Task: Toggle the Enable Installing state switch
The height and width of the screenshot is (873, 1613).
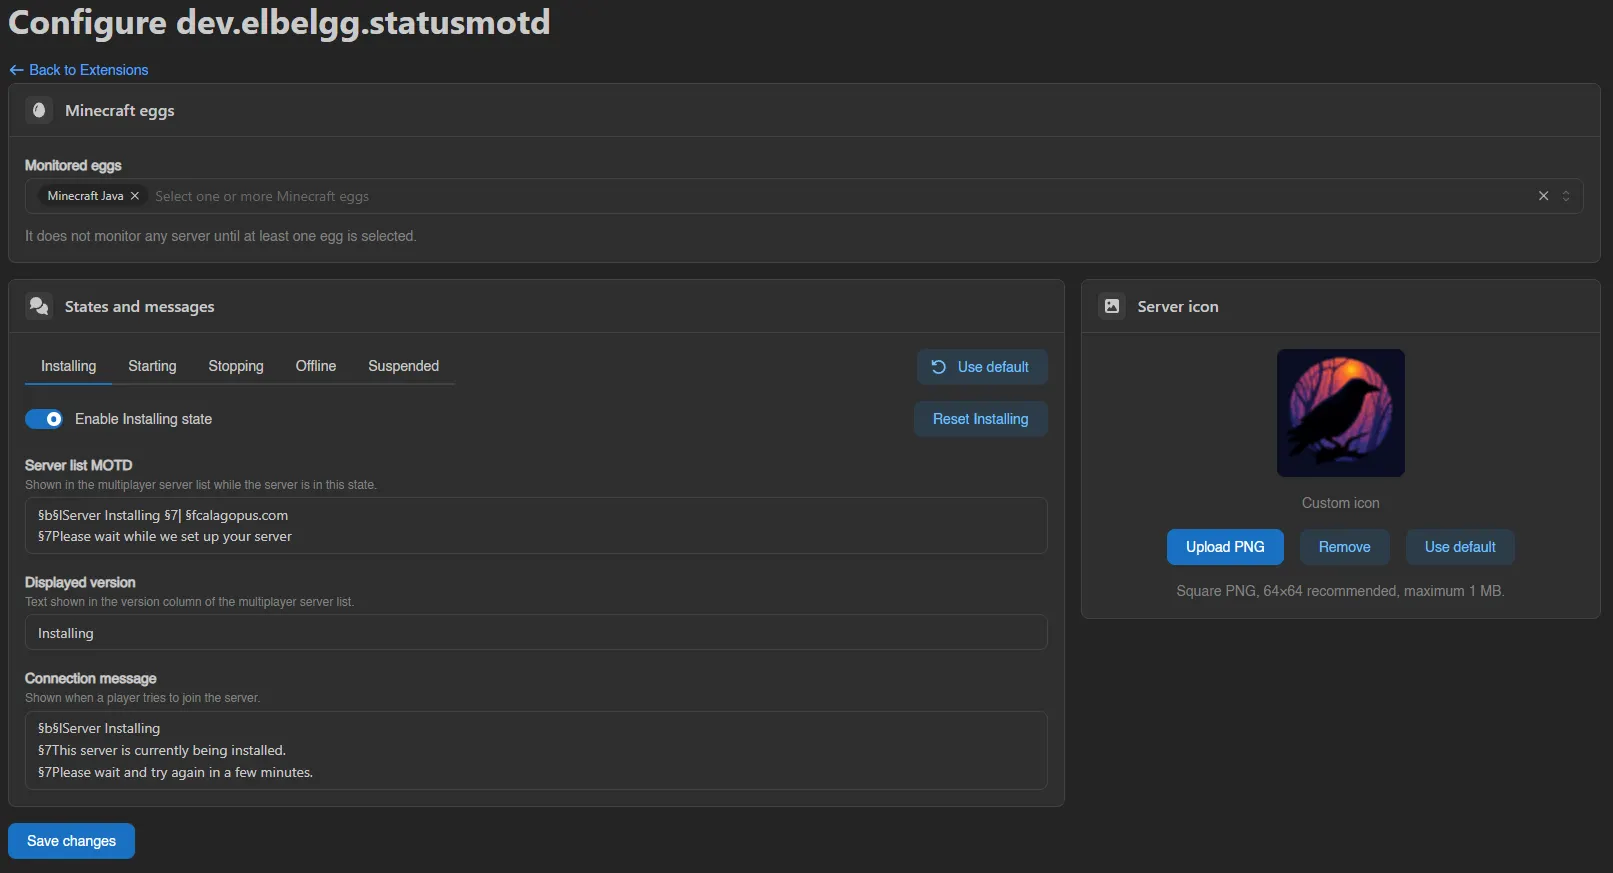Action: (44, 419)
